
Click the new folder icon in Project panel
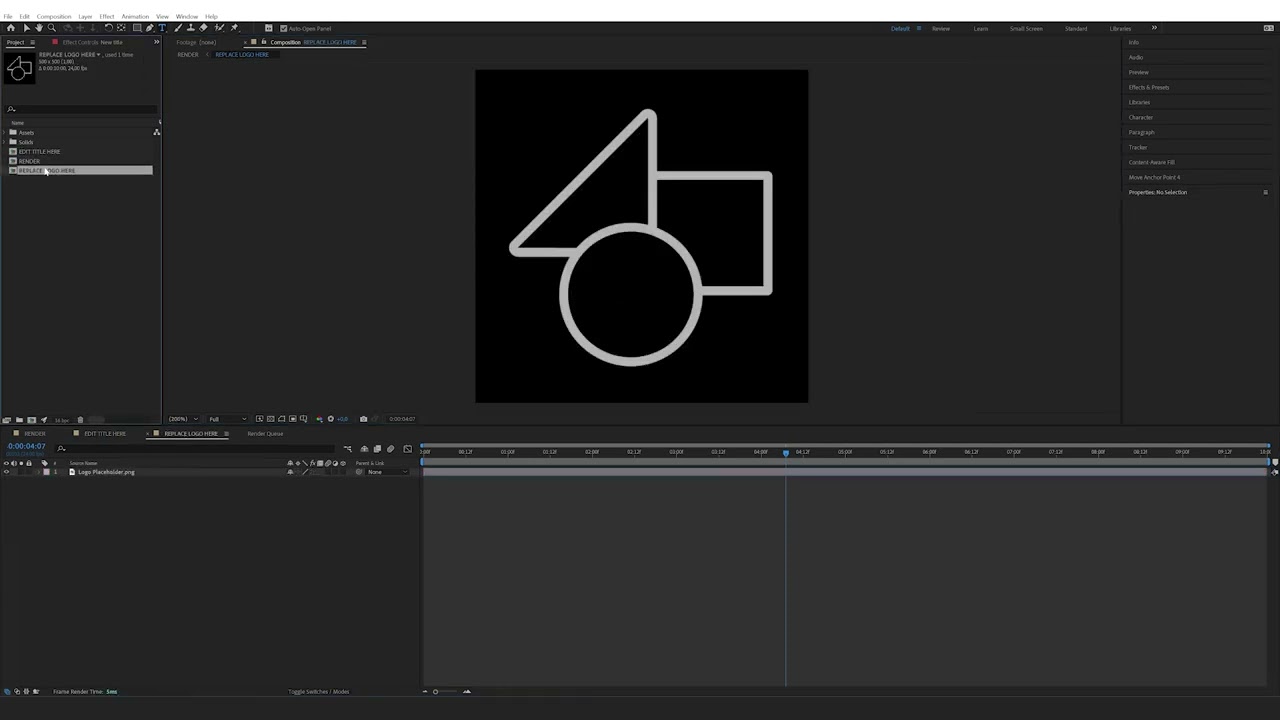click(x=19, y=420)
